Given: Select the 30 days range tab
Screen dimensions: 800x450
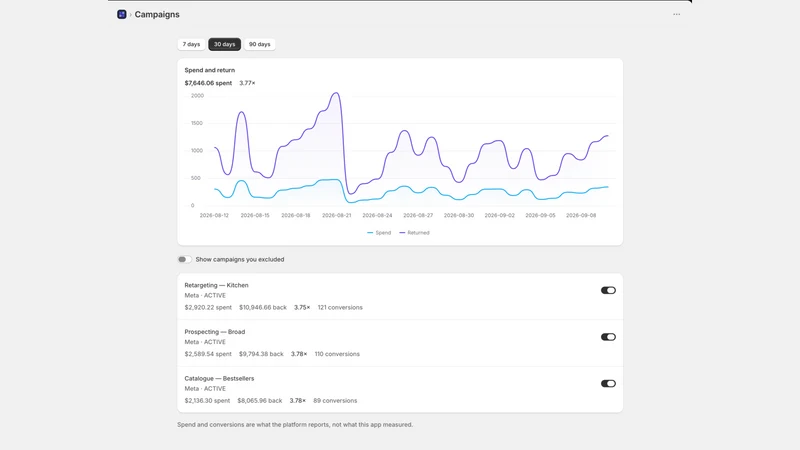Looking at the screenshot, I should (x=224, y=44).
